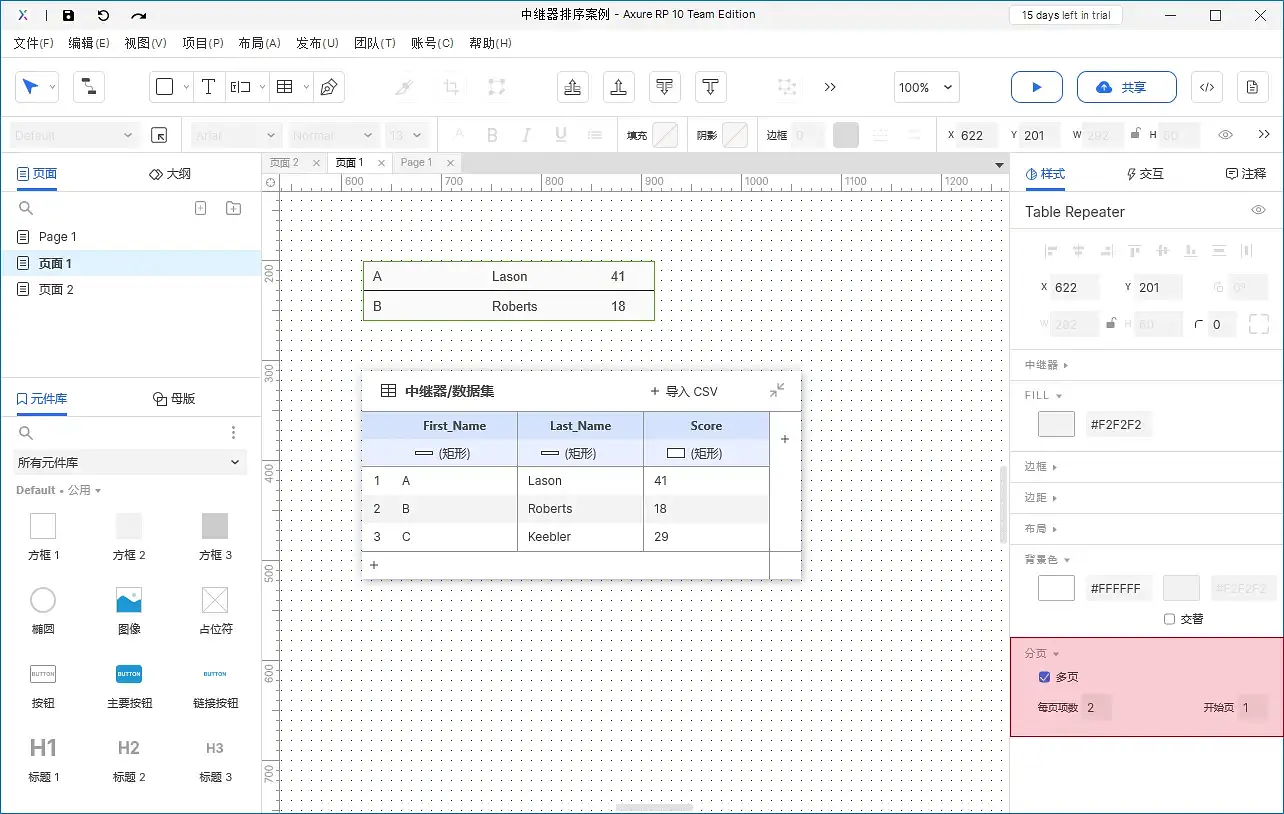Screen dimensions: 1284x814
Task: Open the 100% zoom dropdown
Action: click(x=926, y=87)
